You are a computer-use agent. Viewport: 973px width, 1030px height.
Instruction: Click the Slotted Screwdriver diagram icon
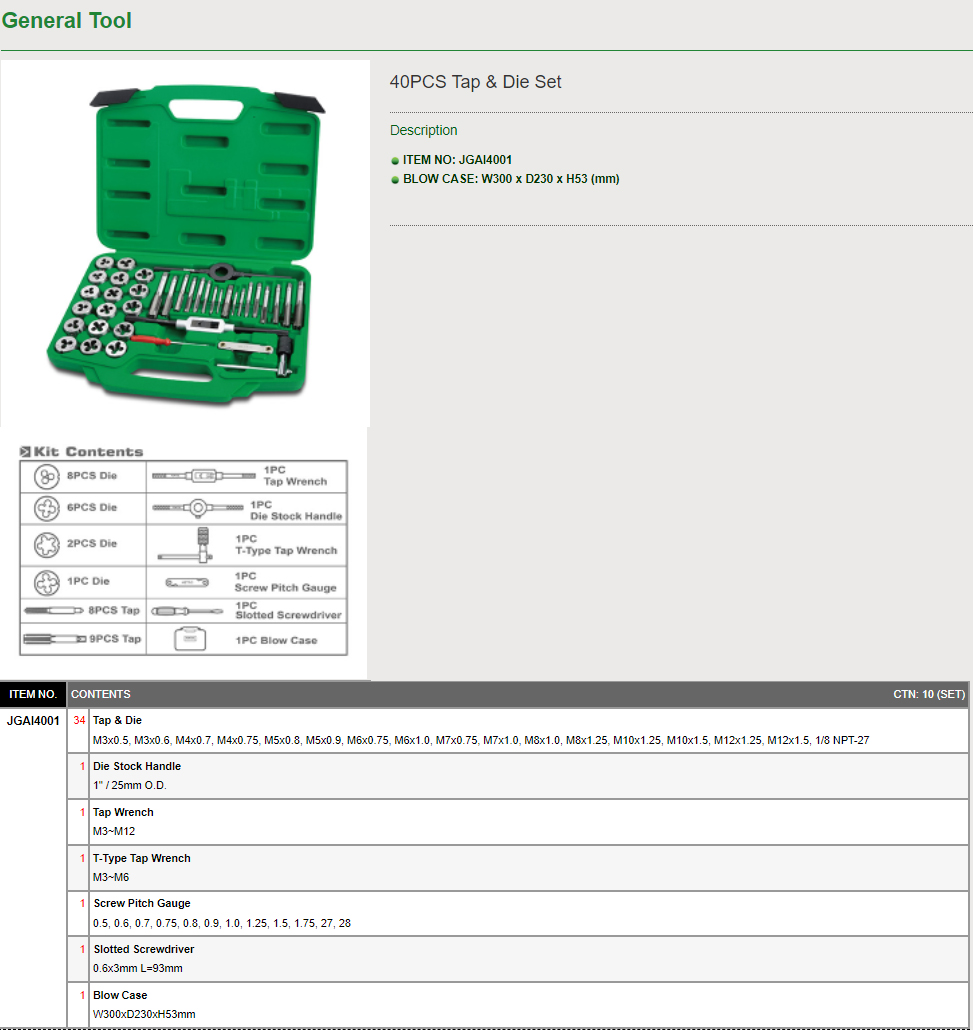click(x=187, y=611)
